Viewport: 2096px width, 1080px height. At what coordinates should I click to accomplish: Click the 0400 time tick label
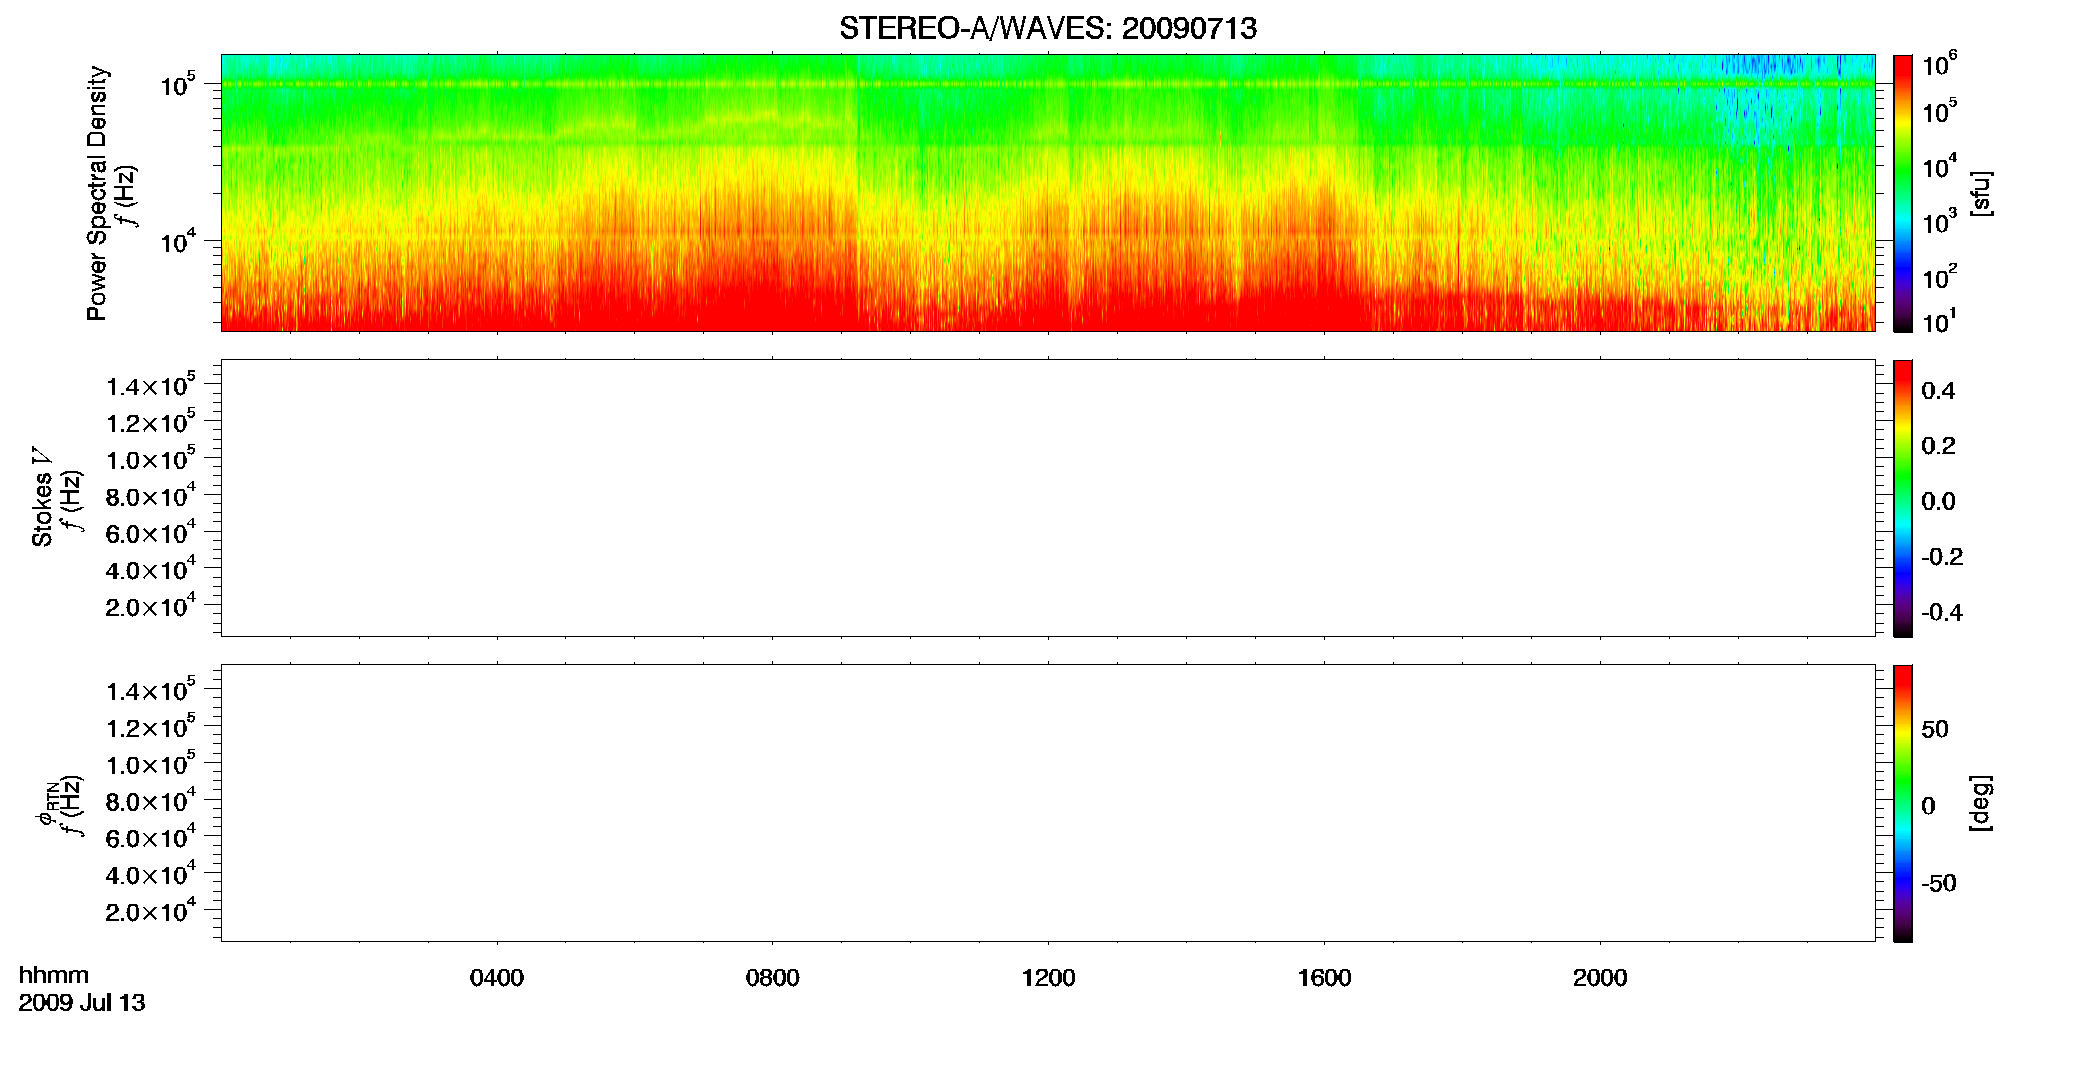[x=497, y=978]
